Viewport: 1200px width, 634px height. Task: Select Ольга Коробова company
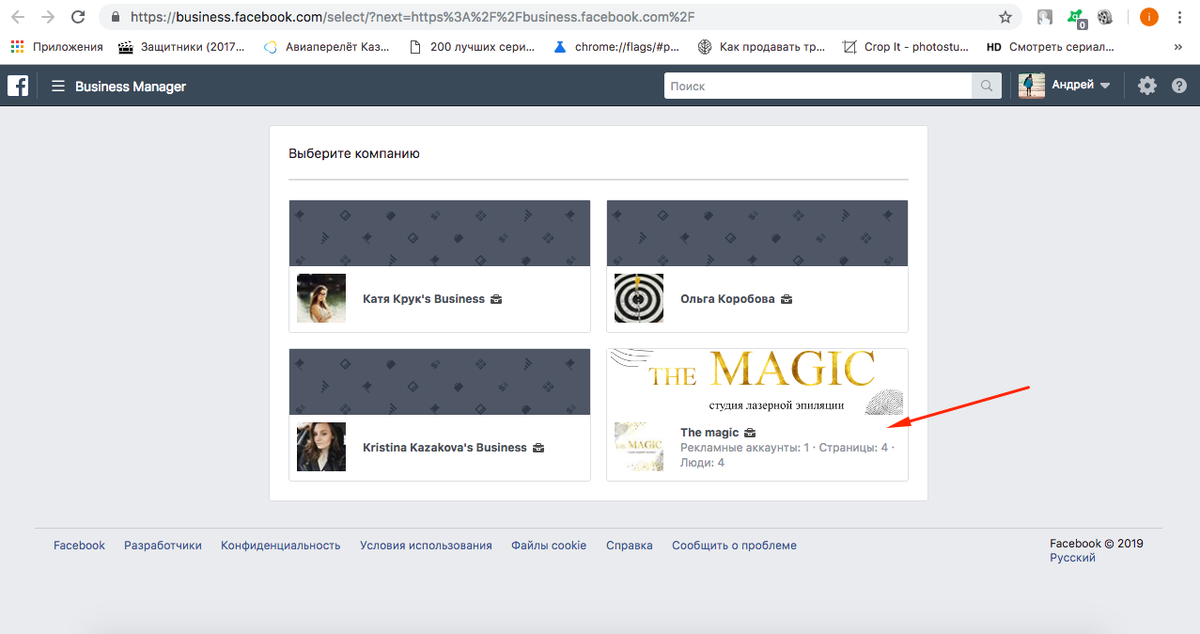point(757,266)
